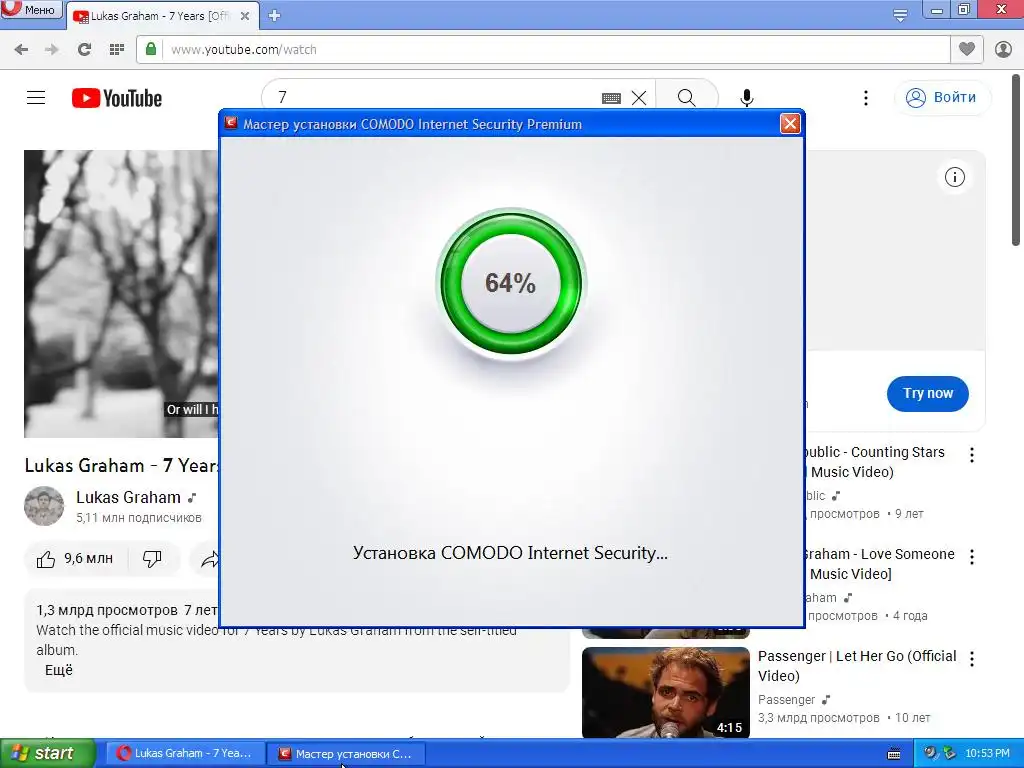Close the Lukas Graham browser tab
1024x768 pixels.
pos(245,16)
